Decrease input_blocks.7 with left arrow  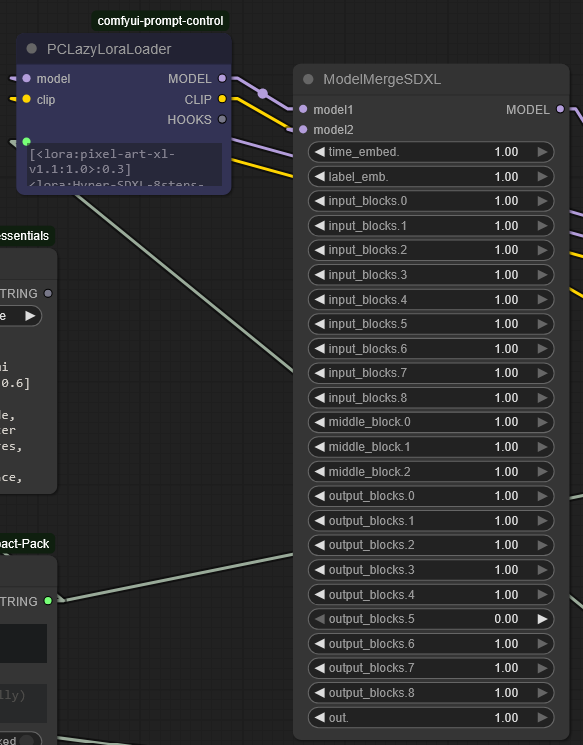[x=319, y=373]
